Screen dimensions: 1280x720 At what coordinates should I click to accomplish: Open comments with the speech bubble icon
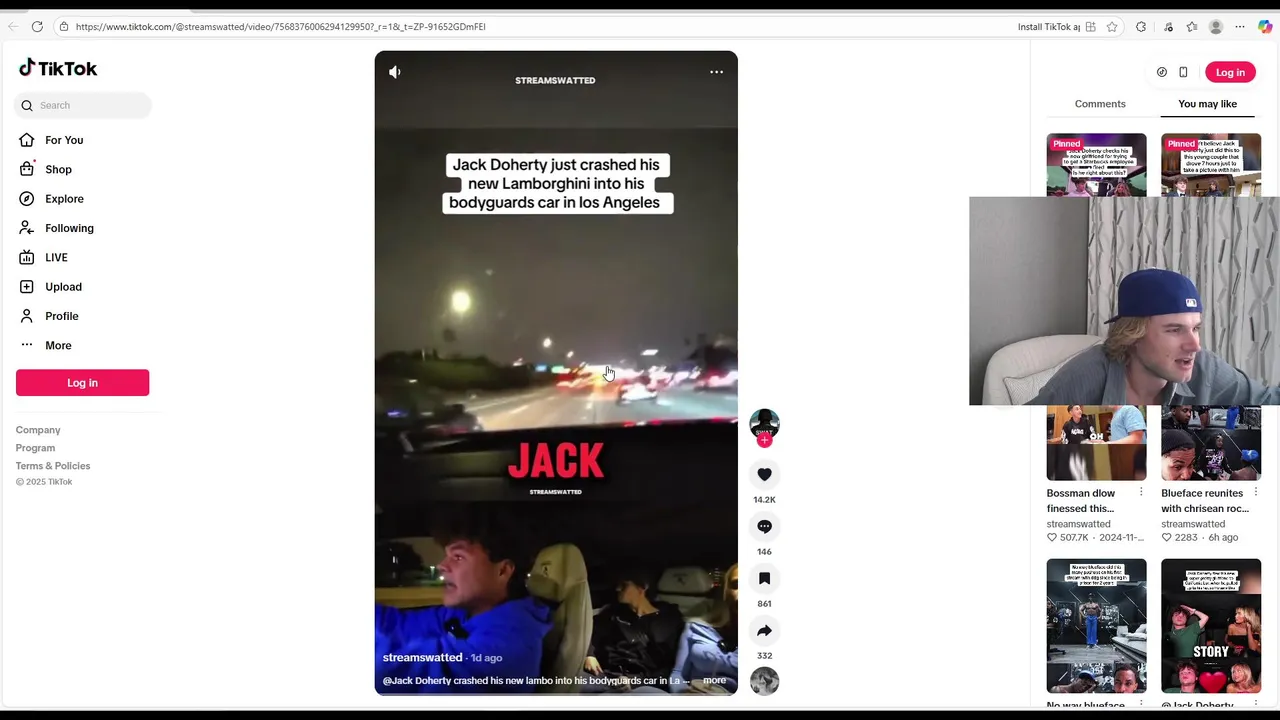(764, 527)
